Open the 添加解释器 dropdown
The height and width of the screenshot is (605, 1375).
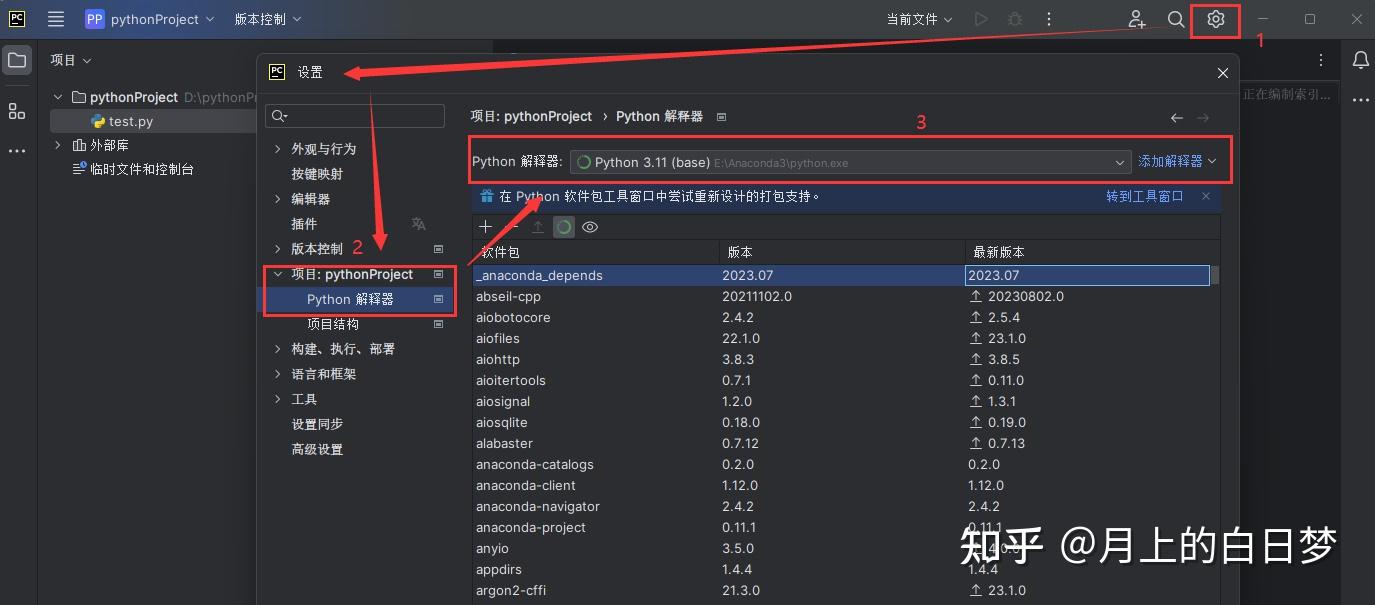1178,160
